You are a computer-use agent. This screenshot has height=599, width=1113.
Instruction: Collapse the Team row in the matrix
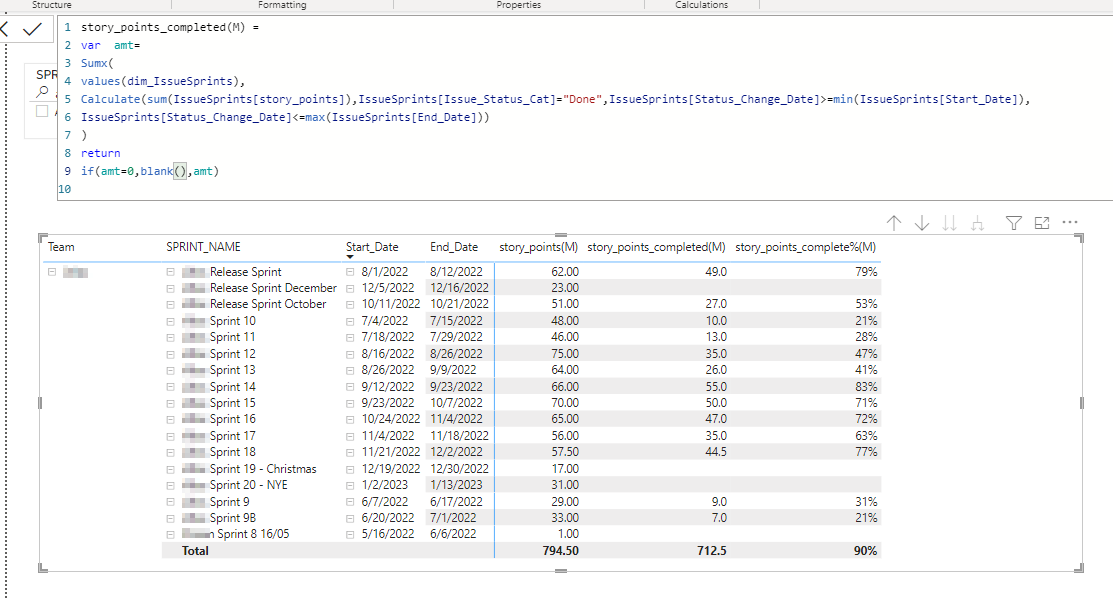(x=52, y=272)
